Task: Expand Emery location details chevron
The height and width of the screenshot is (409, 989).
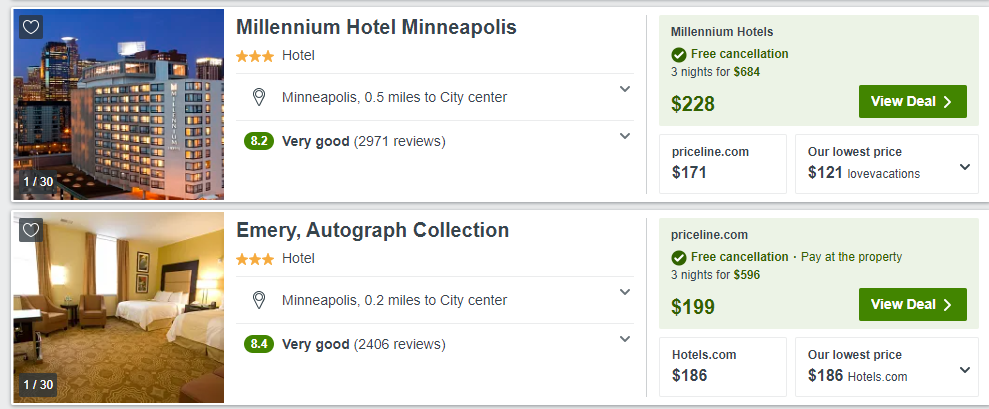Action: tap(625, 292)
